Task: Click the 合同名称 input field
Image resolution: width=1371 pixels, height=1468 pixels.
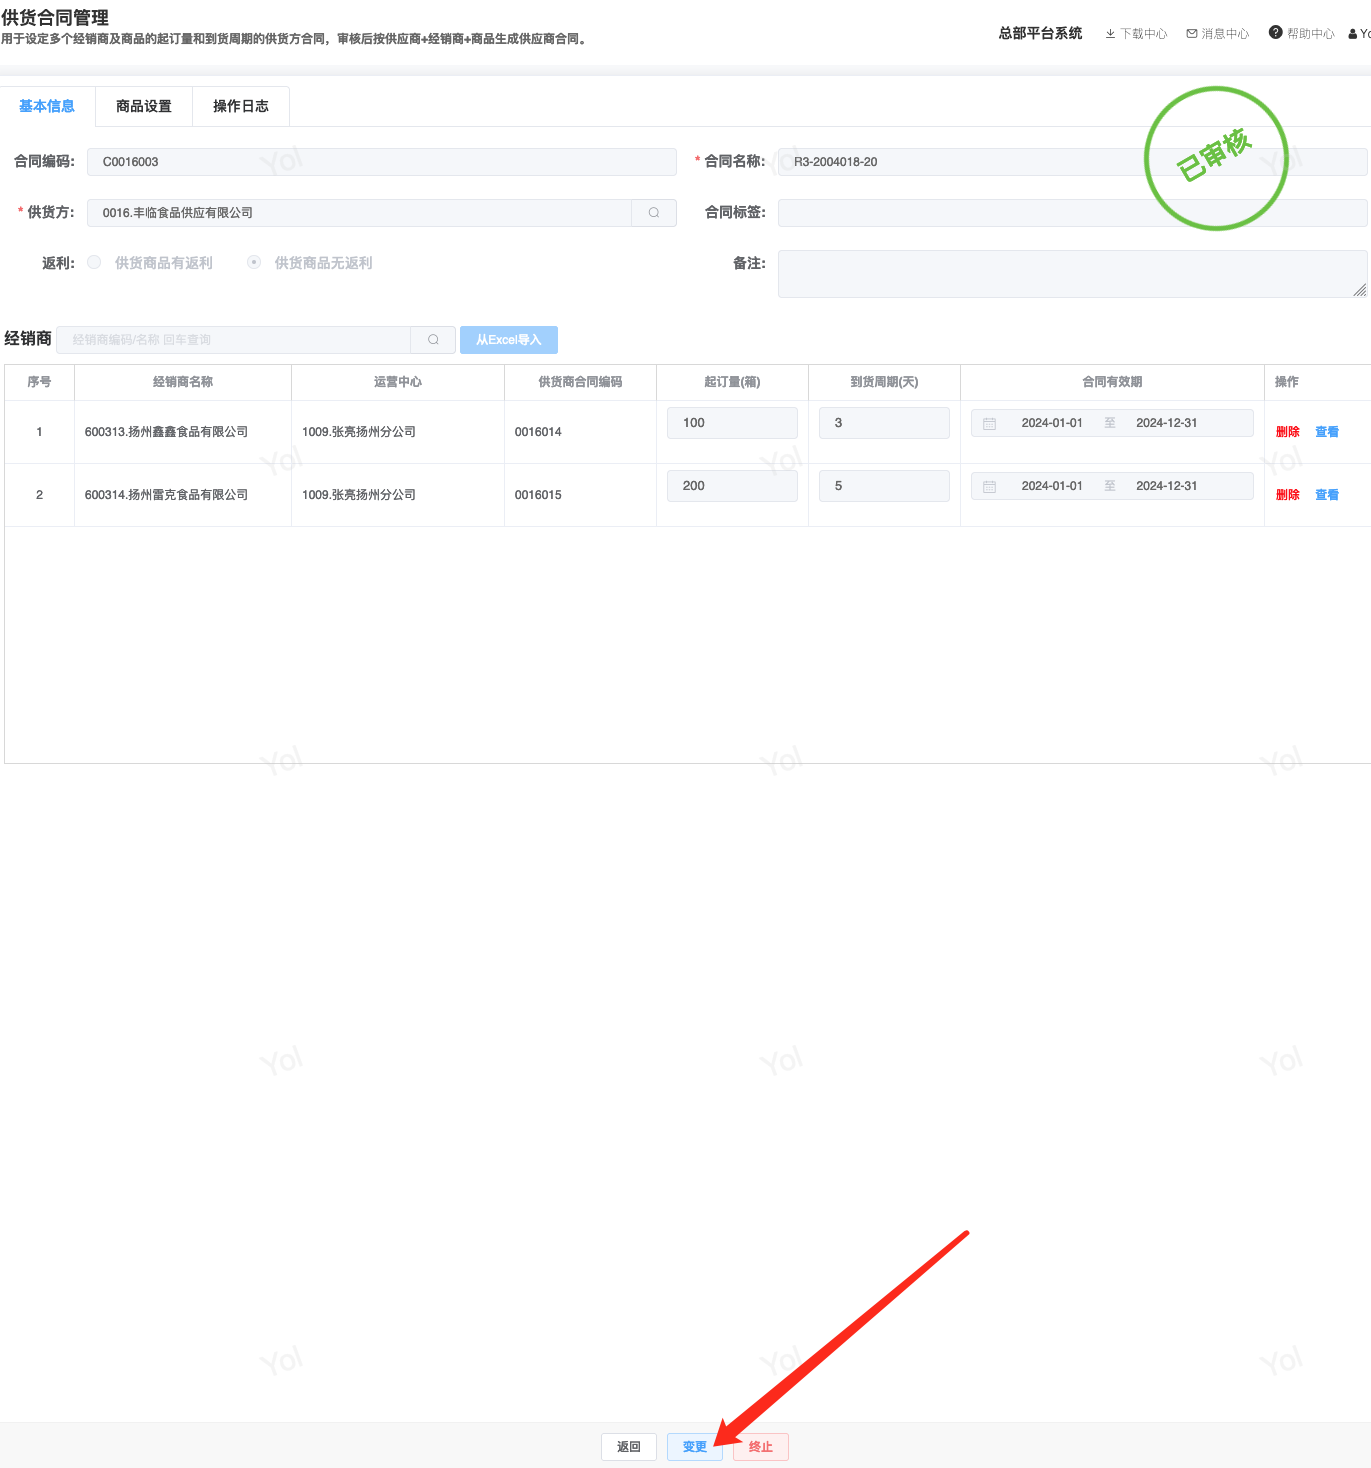Action: pyautogui.click(x=1073, y=162)
